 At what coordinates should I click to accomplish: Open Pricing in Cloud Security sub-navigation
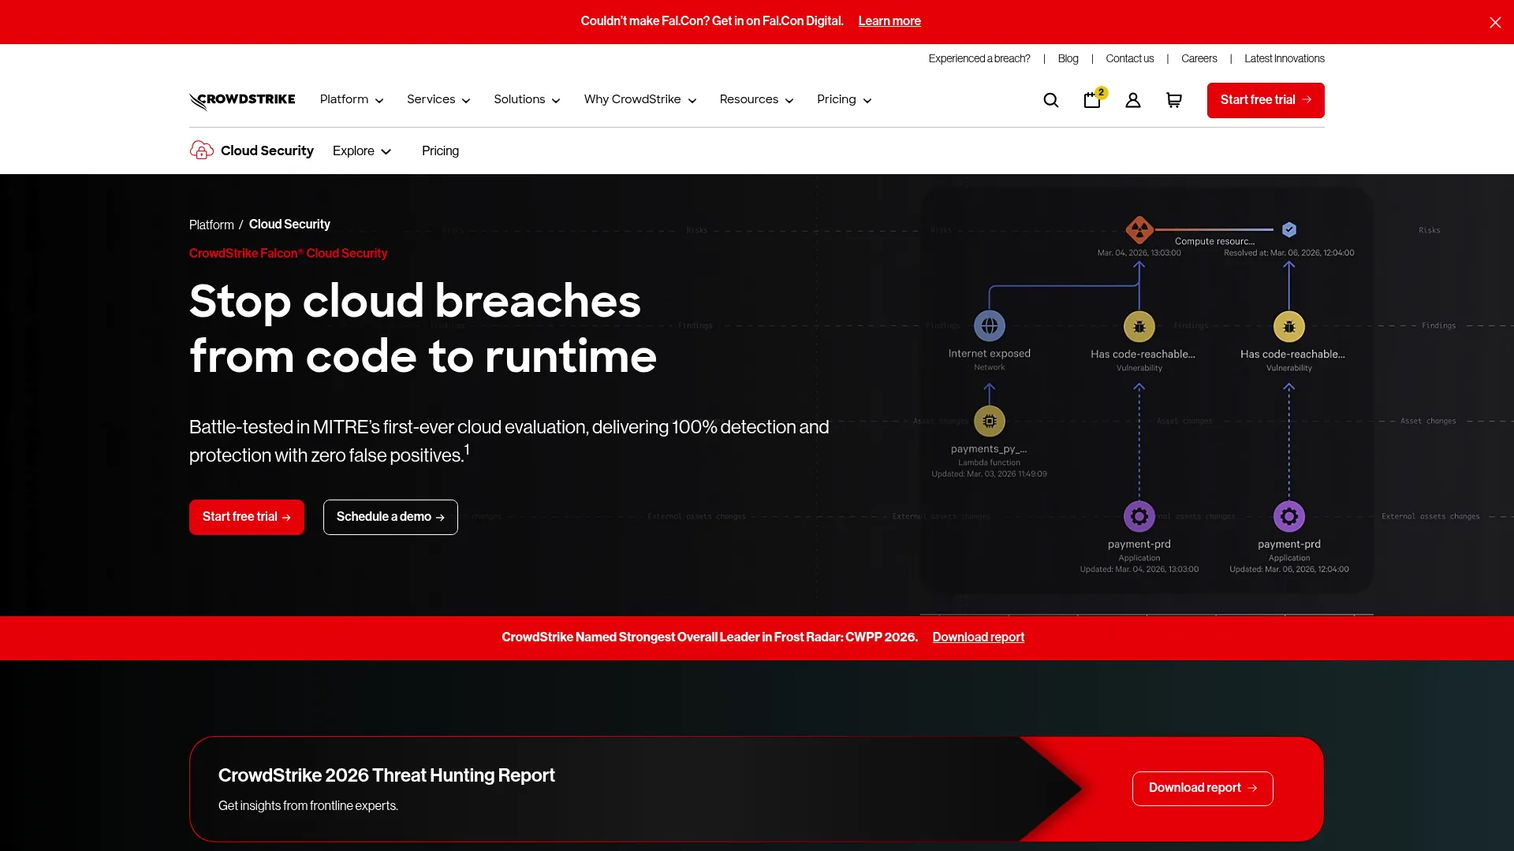440,151
